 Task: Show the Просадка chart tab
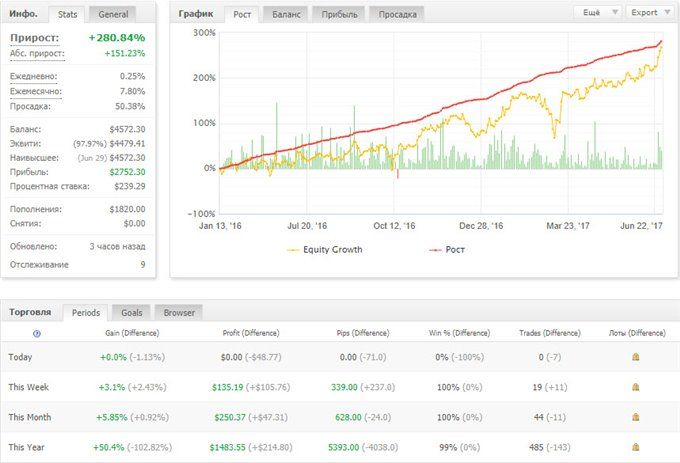(397, 14)
